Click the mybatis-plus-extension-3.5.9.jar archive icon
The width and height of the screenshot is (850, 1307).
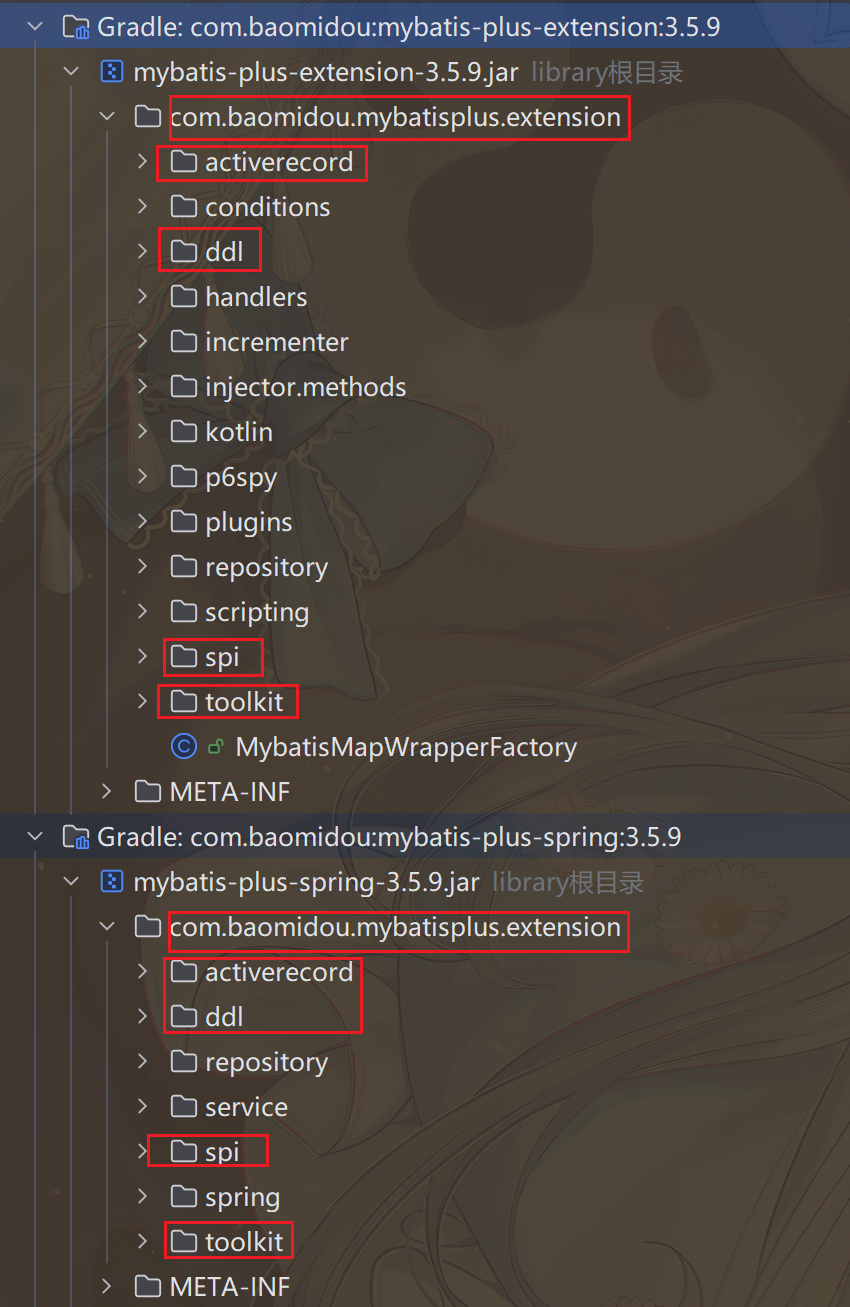(x=112, y=72)
